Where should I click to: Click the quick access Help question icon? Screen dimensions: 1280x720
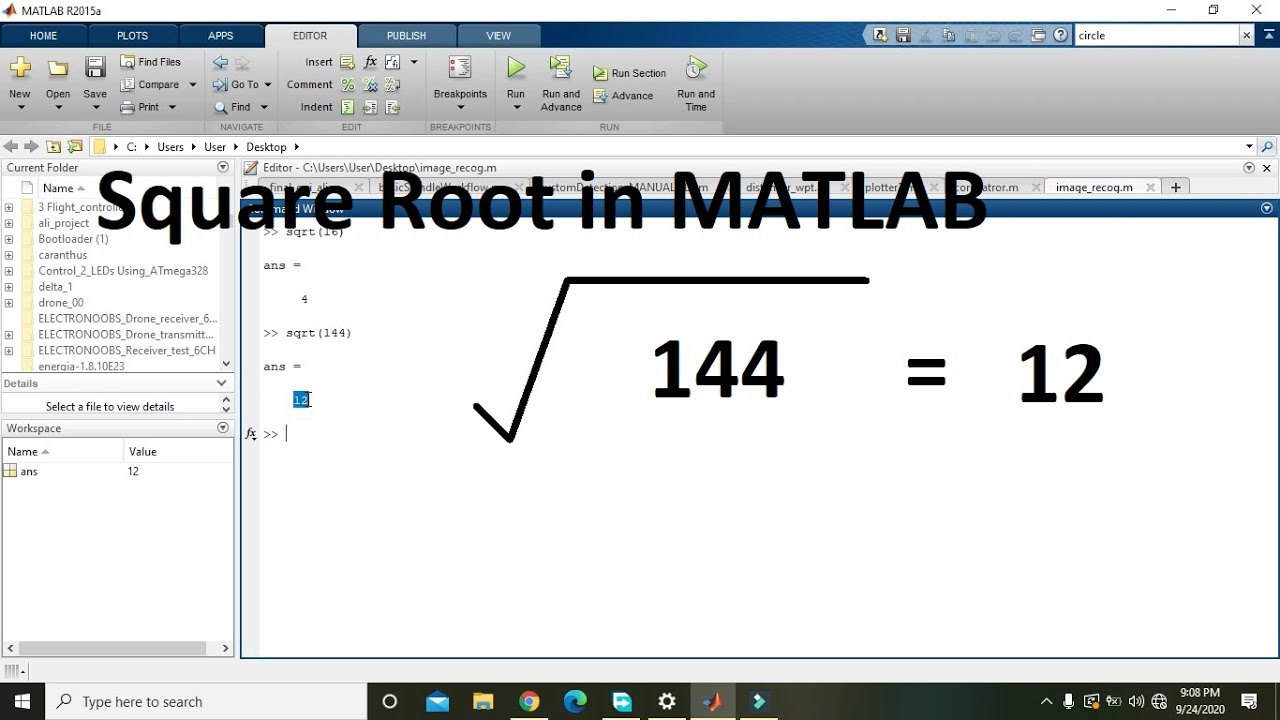click(x=1061, y=35)
